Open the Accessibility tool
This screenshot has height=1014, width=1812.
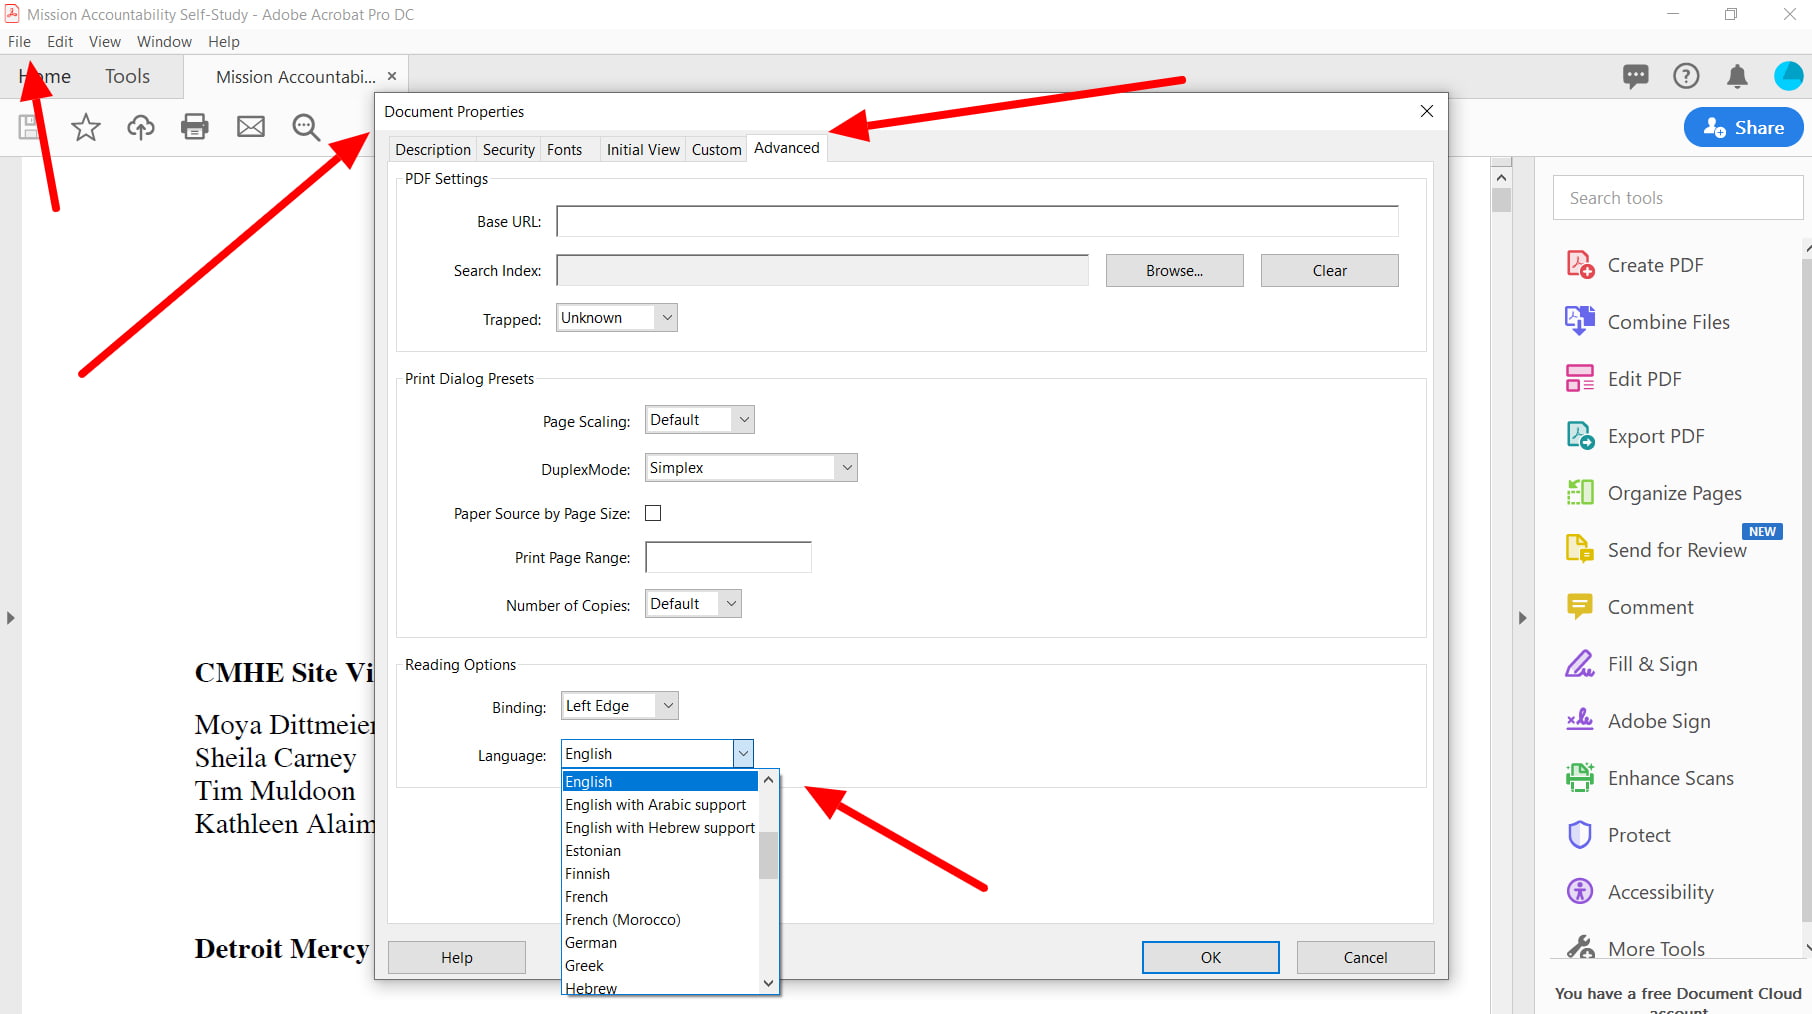pyautogui.click(x=1640, y=892)
